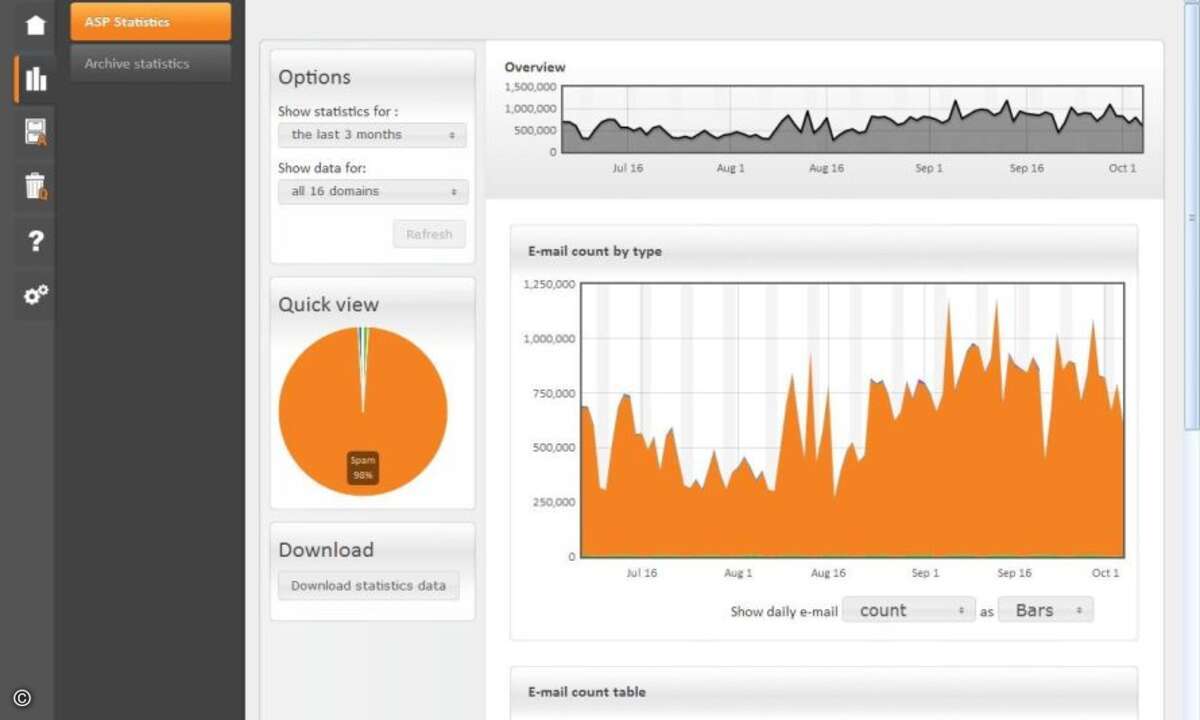Click the copyright symbol icon
The image size is (1200, 720).
pyautogui.click(x=22, y=698)
